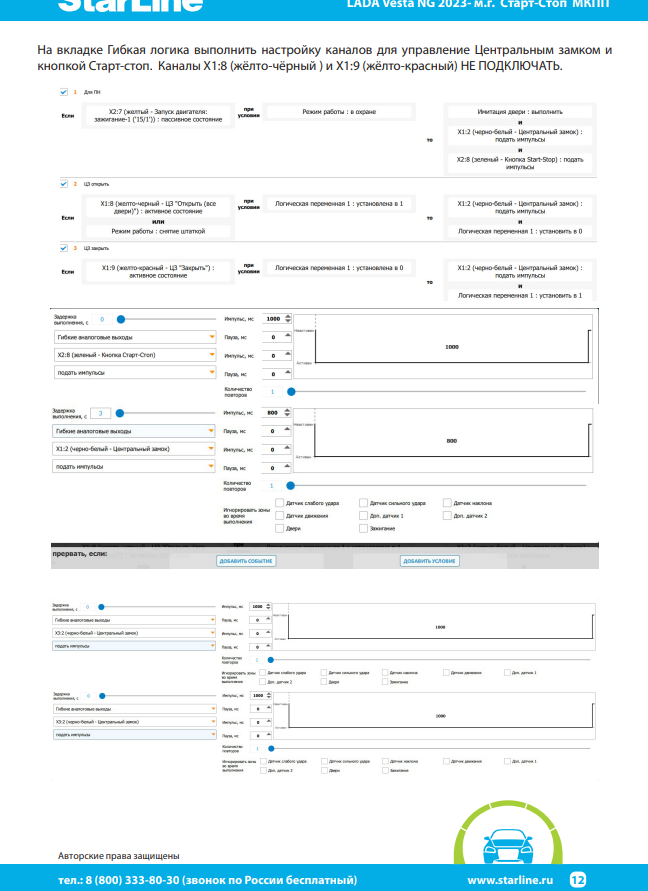
Task: Open 'подать импульсы' dropdown in the delay-3 block
Action: [134, 467]
